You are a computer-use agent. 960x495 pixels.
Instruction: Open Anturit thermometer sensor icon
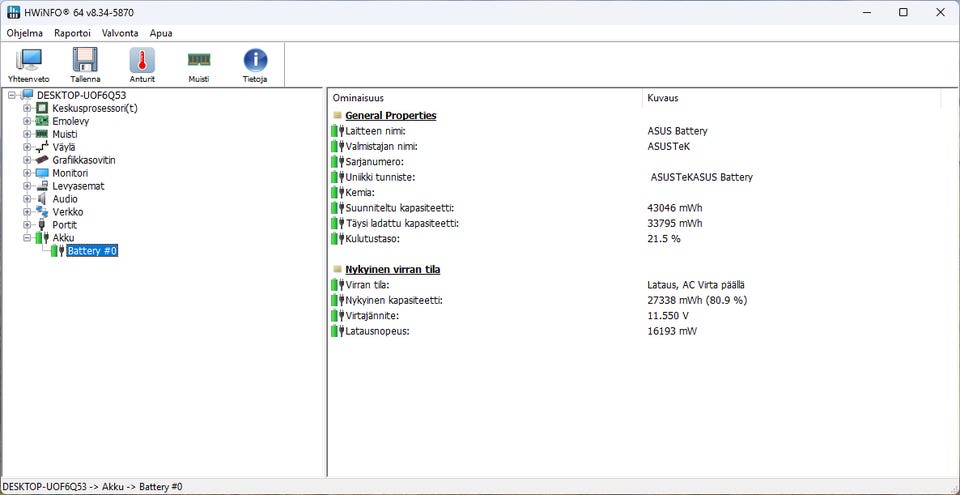point(142,61)
